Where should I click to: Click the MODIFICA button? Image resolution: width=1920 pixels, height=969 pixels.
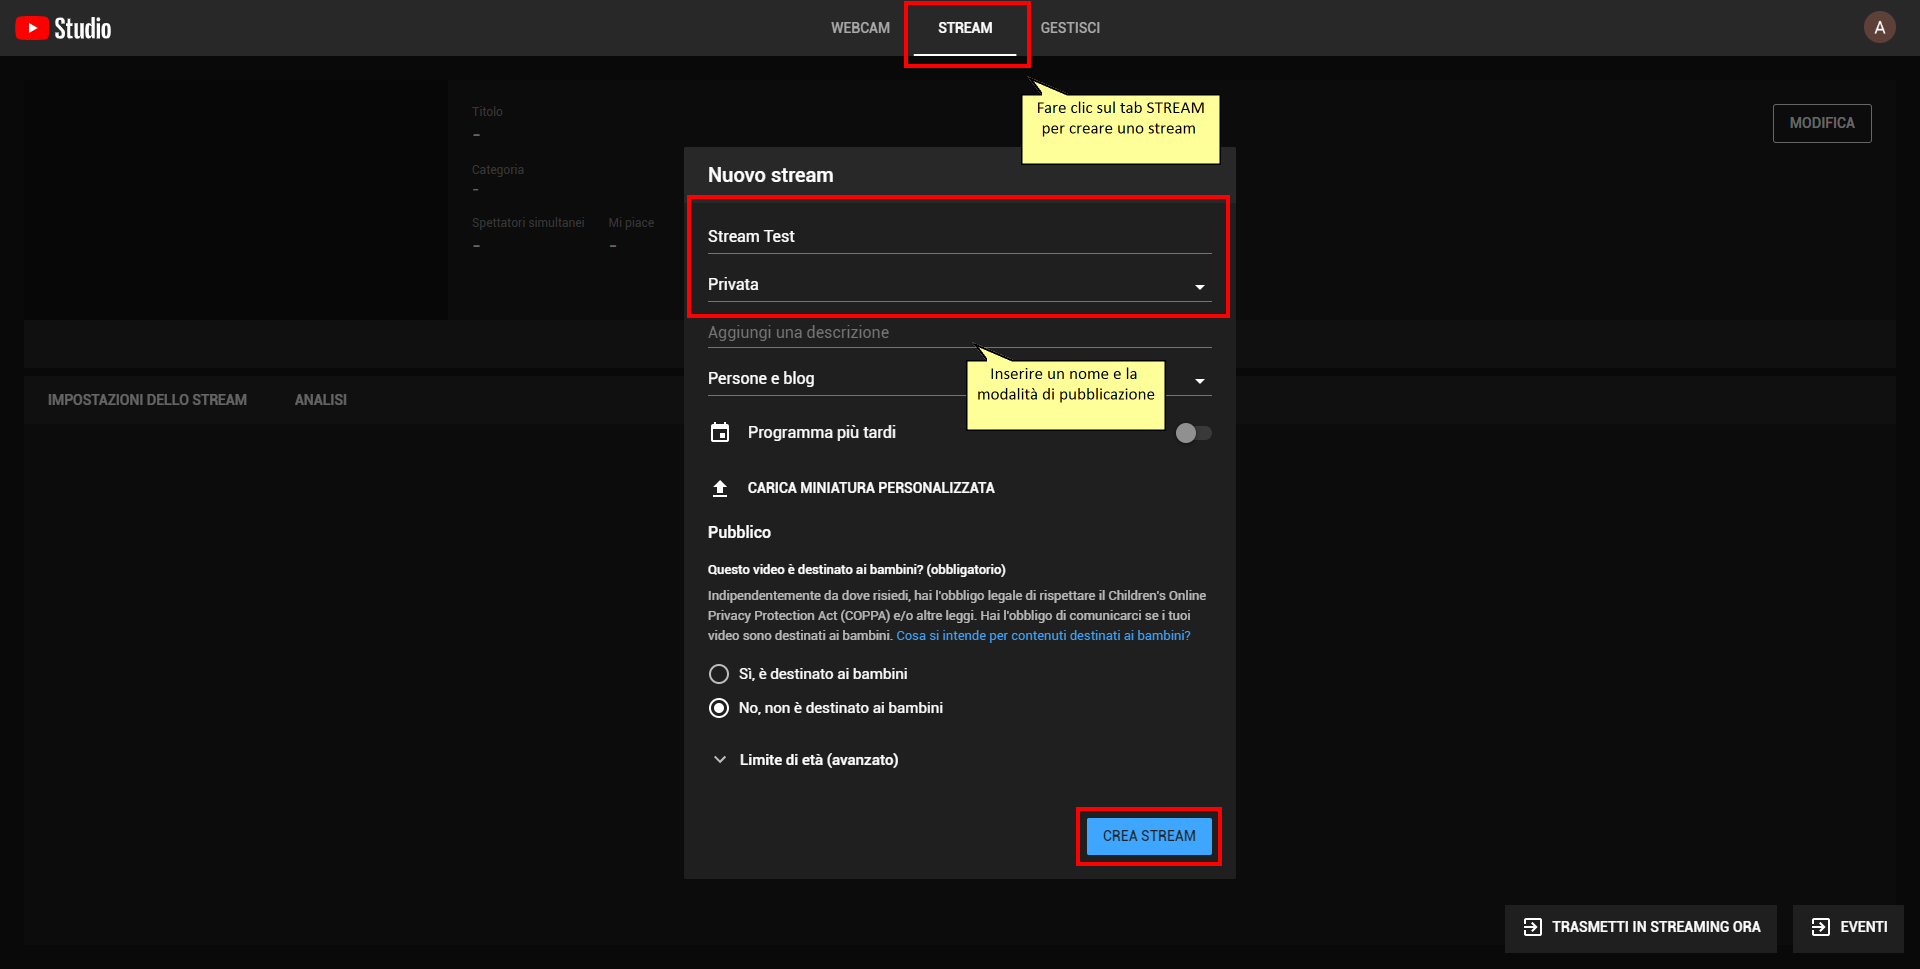tap(1821, 123)
